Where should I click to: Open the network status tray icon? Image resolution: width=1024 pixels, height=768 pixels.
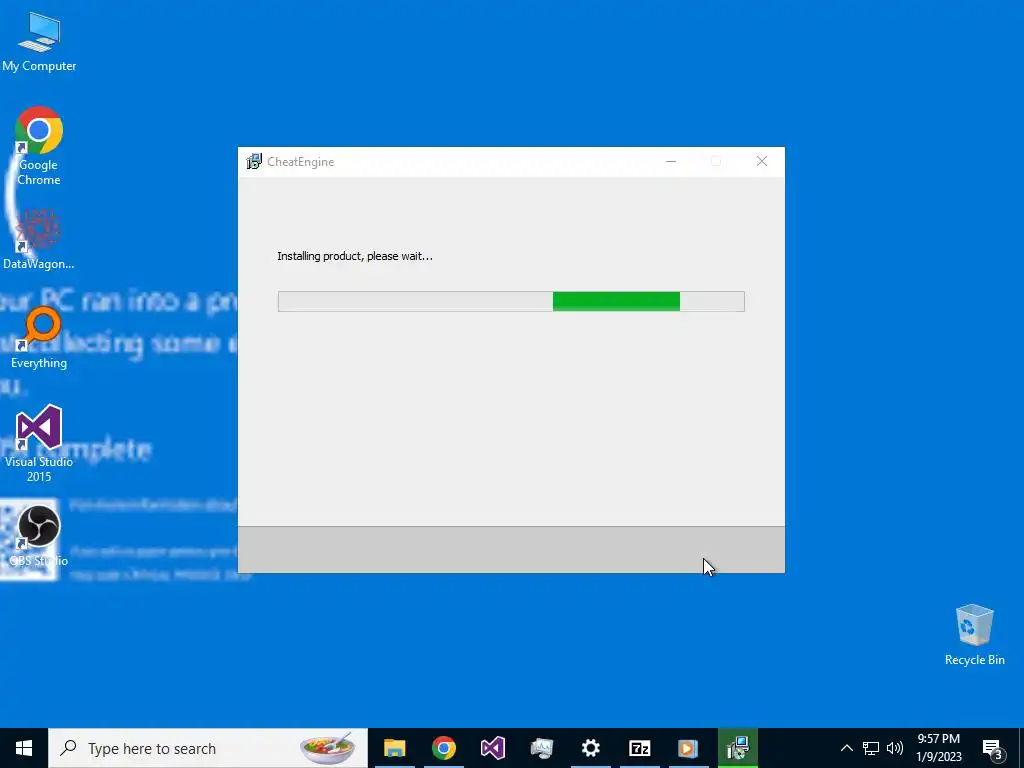[871, 748]
